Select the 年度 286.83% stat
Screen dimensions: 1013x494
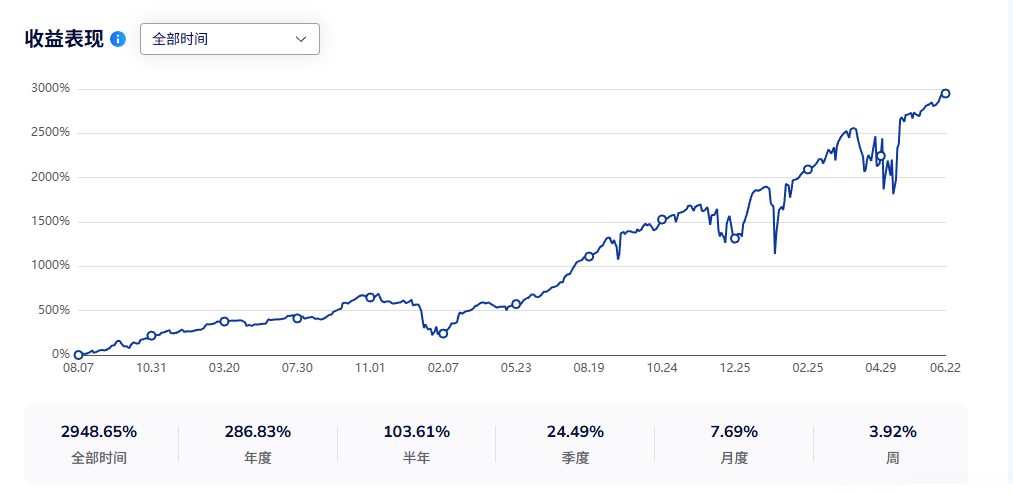258,444
